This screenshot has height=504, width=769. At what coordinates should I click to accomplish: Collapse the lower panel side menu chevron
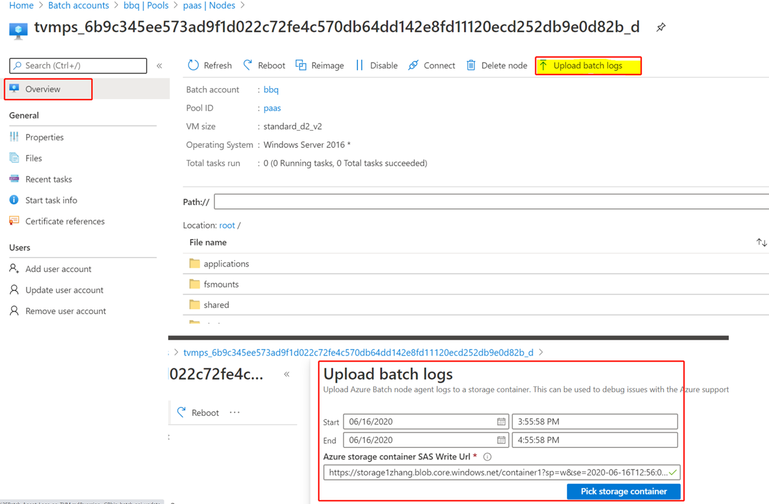286,374
